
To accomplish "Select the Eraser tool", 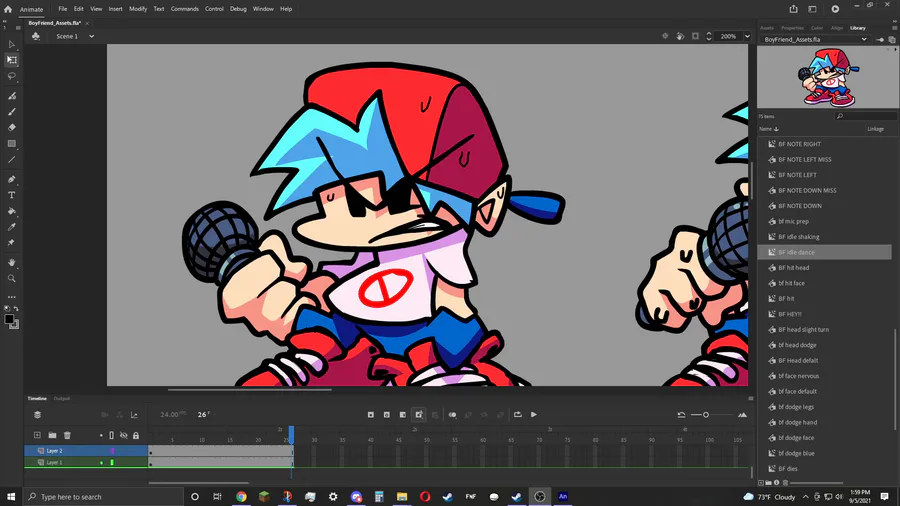I will click(11, 127).
